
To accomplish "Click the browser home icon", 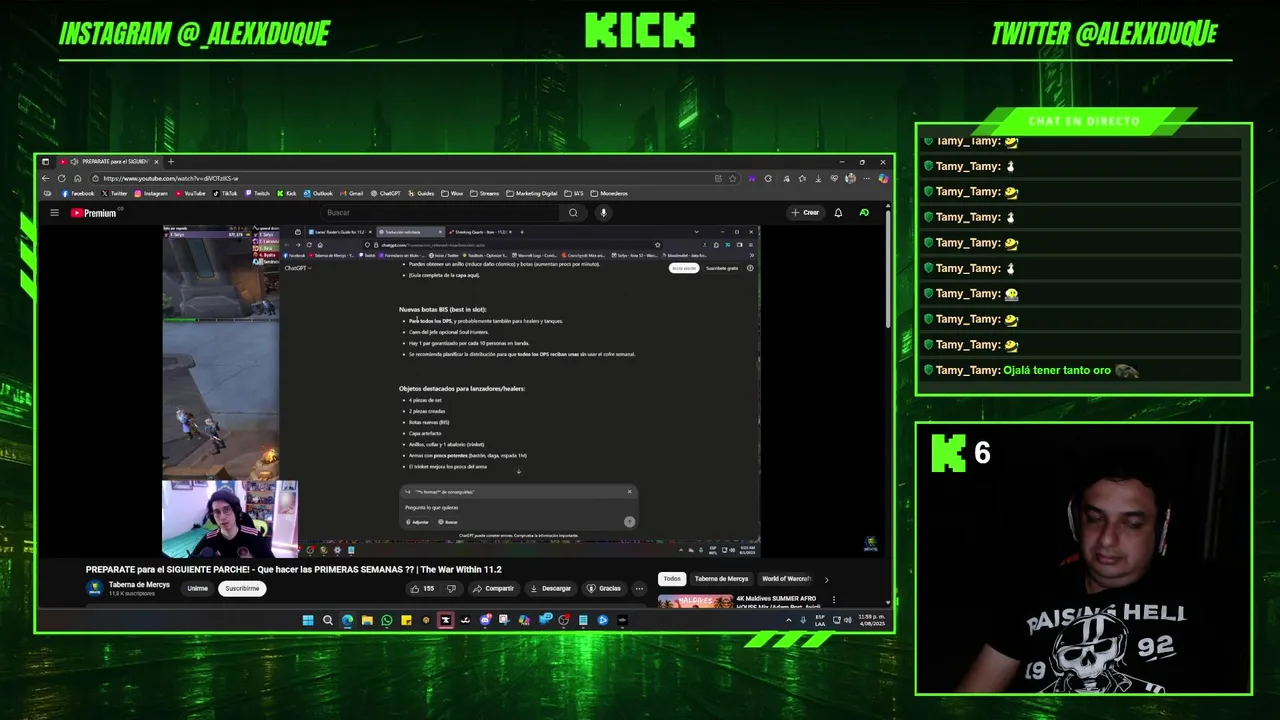I will [x=77, y=178].
